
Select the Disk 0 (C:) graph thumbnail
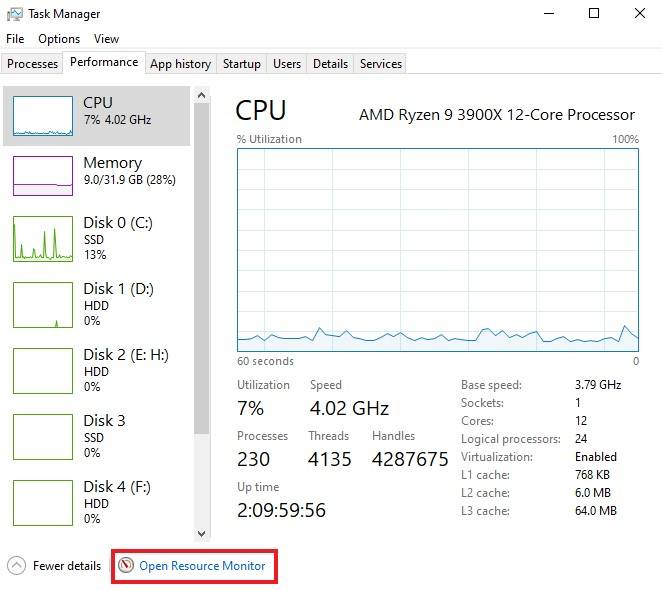43,239
